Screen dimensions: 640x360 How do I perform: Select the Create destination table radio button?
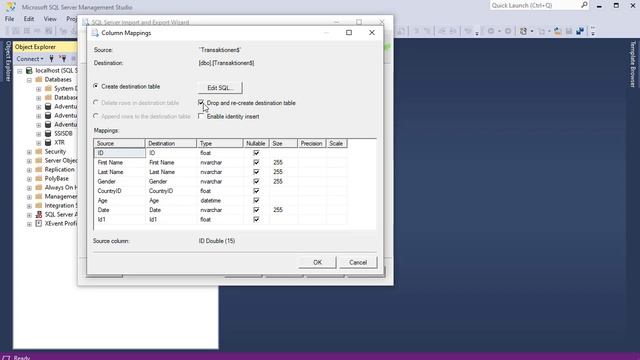tap(96, 86)
